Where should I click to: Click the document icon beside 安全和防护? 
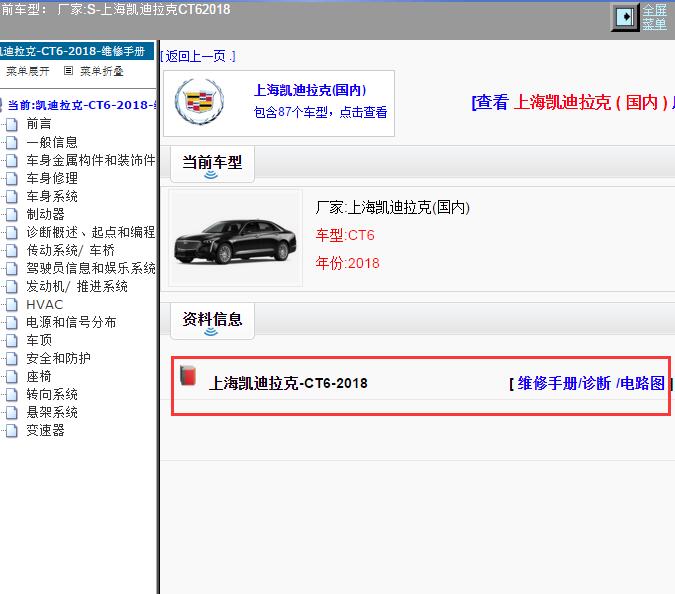(12, 359)
